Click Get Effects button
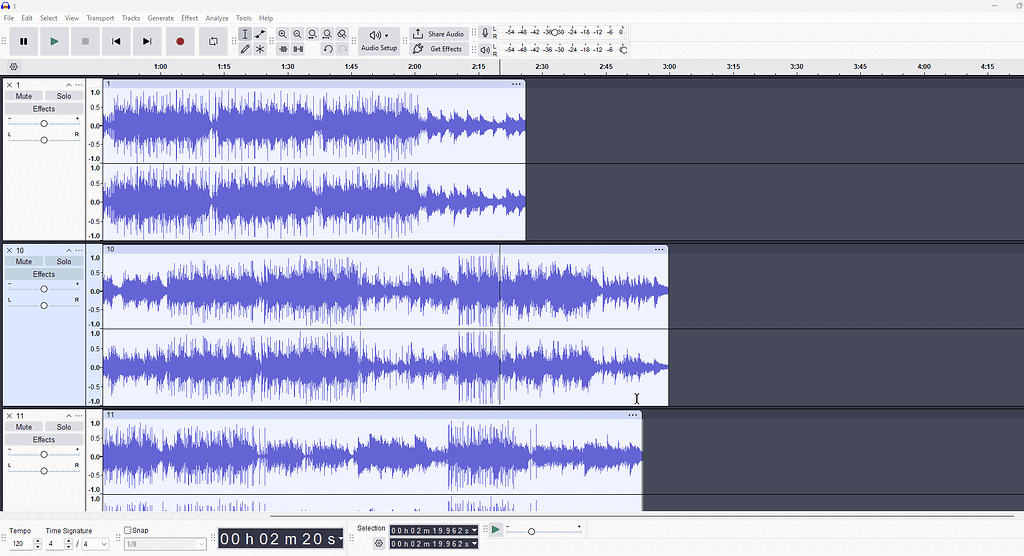The height and width of the screenshot is (556, 1024). click(x=439, y=49)
